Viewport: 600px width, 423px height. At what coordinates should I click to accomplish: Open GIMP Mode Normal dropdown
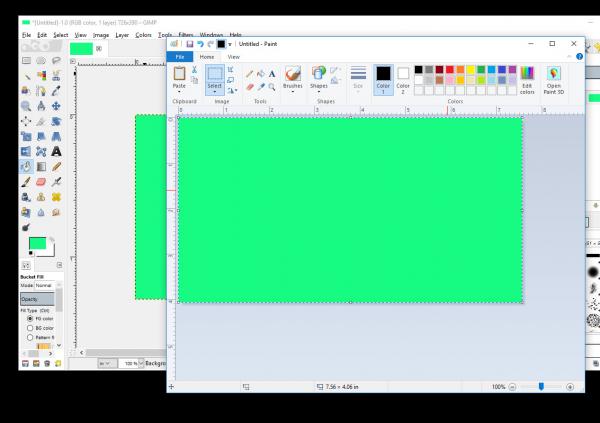45,286
